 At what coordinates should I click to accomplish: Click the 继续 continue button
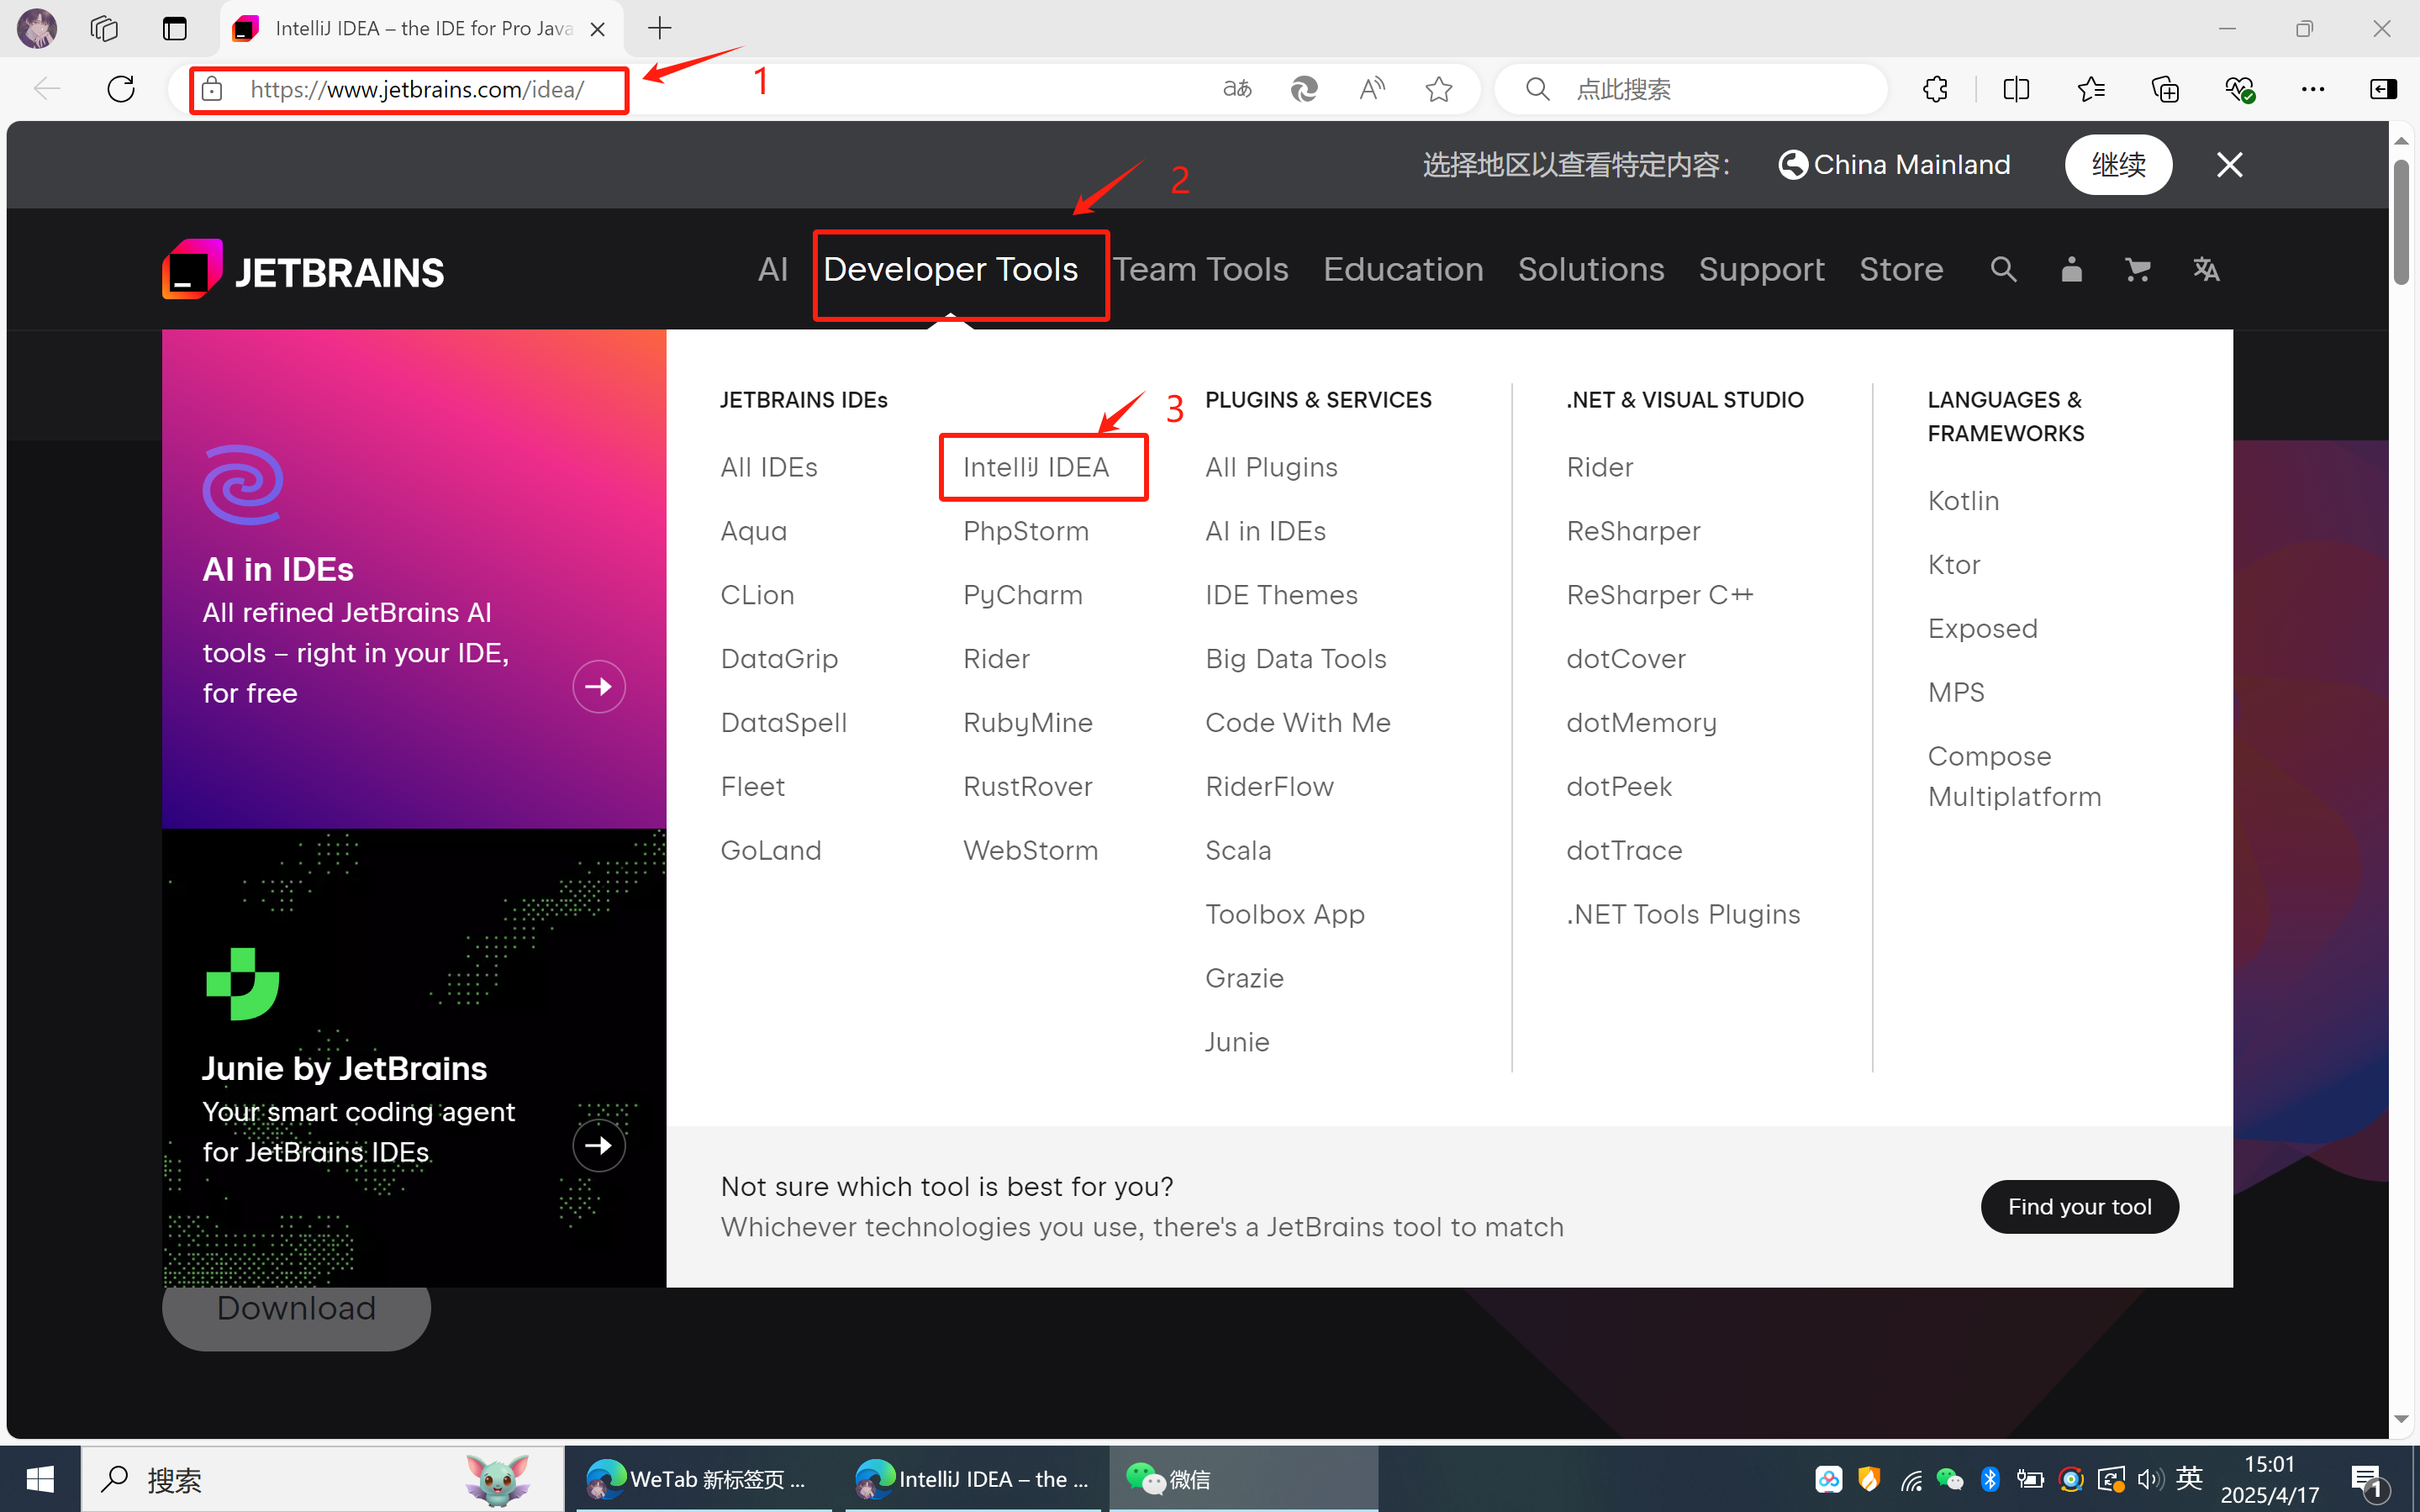pyautogui.click(x=2117, y=165)
